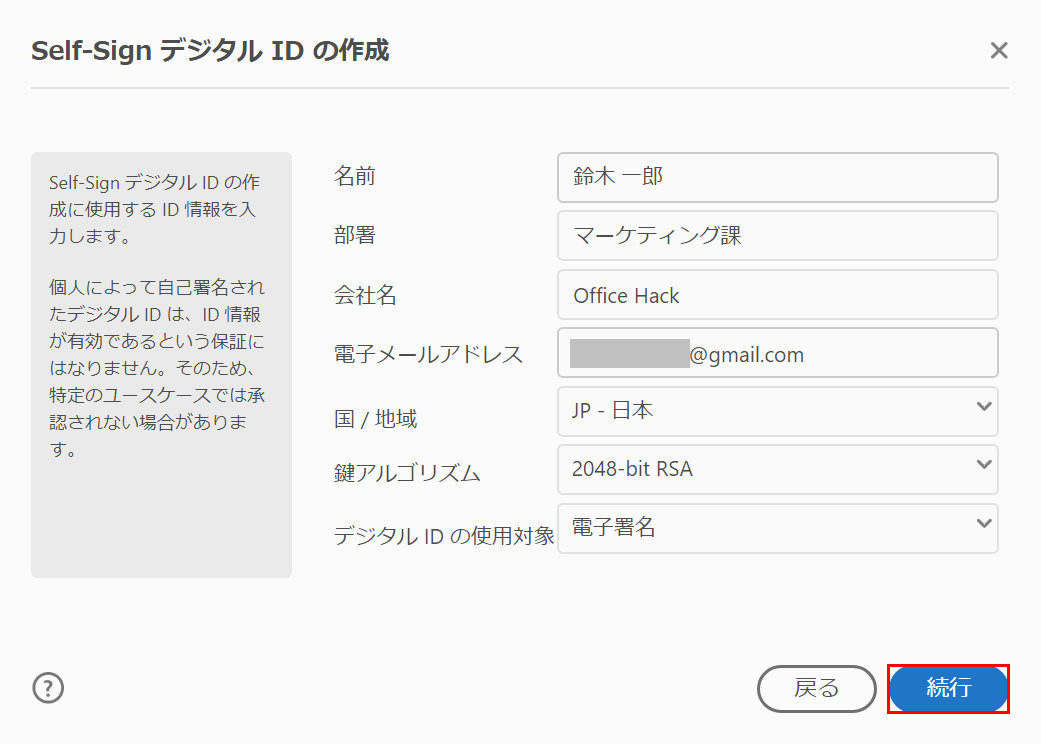The width and height of the screenshot is (1041, 744).
Task: Click the 電子メールアドレス label text
Action: (428, 354)
